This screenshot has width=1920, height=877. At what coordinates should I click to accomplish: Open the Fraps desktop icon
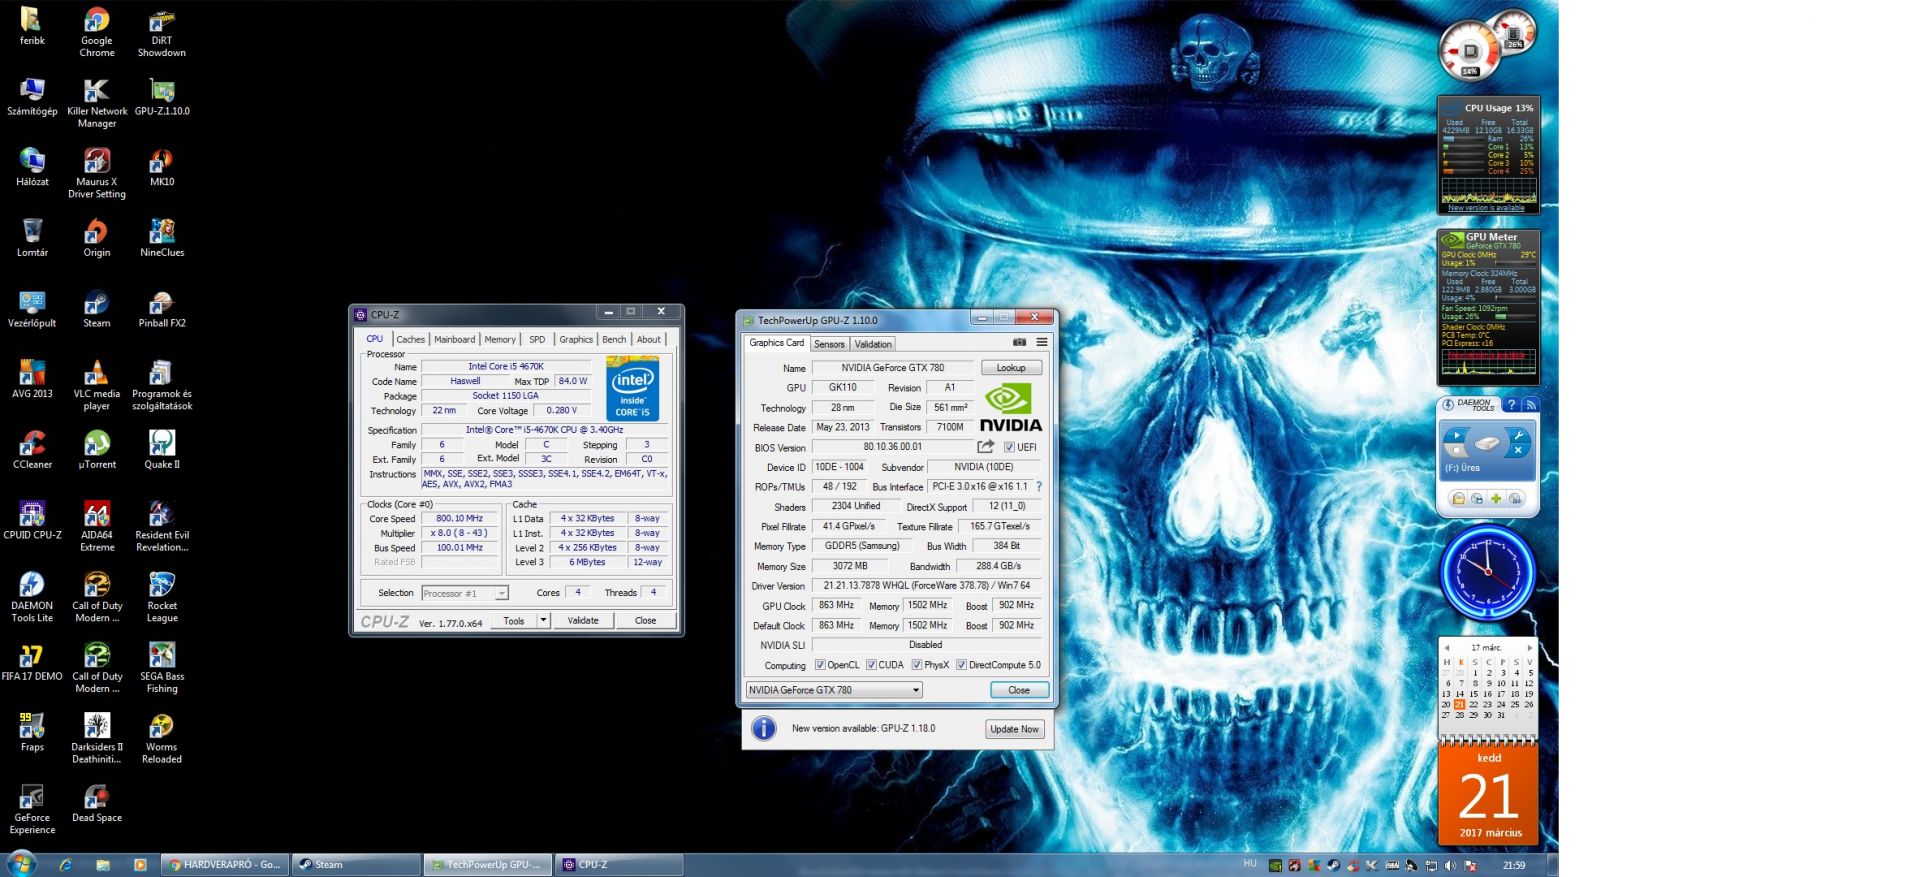[32, 733]
